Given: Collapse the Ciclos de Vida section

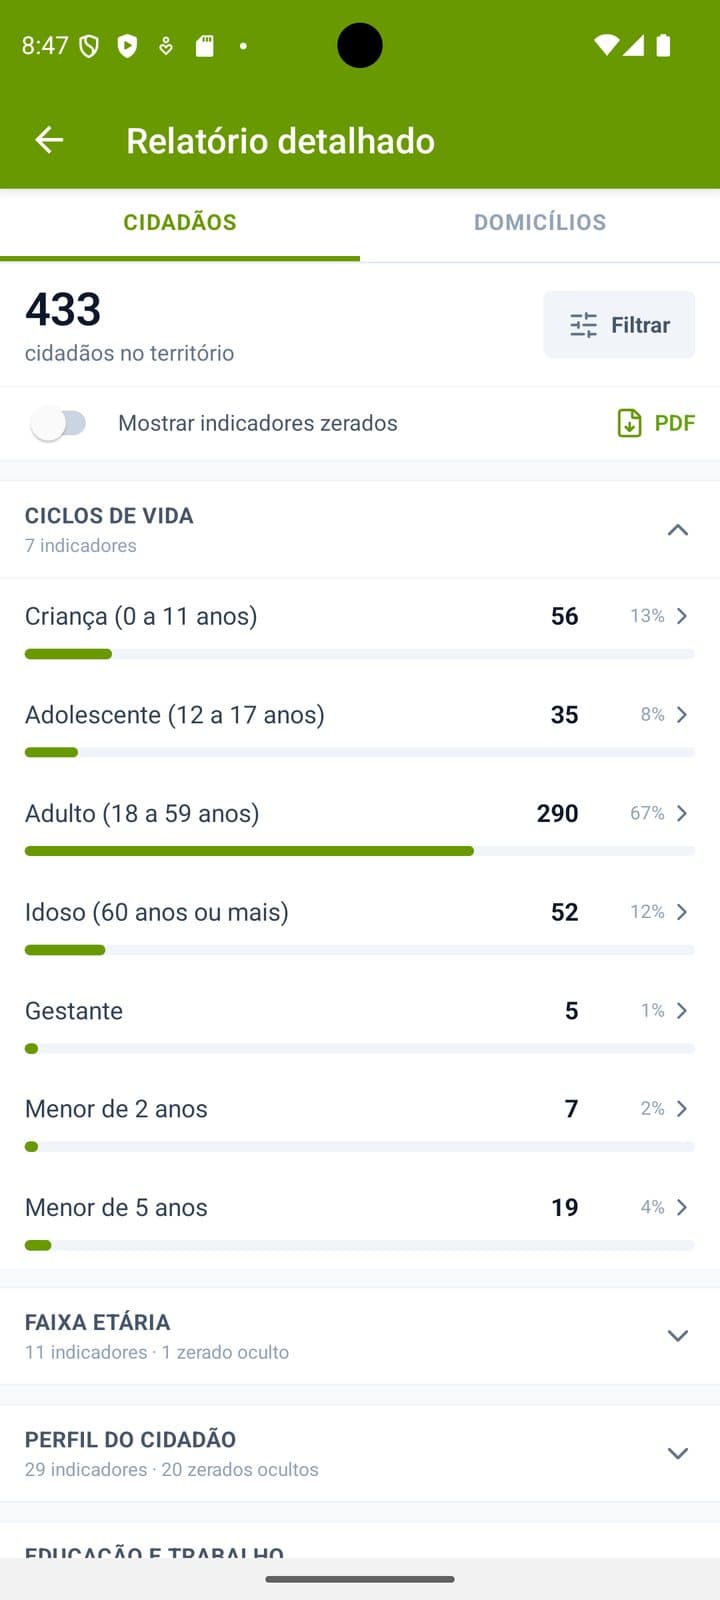Looking at the screenshot, I should click(x=677, y=530).
